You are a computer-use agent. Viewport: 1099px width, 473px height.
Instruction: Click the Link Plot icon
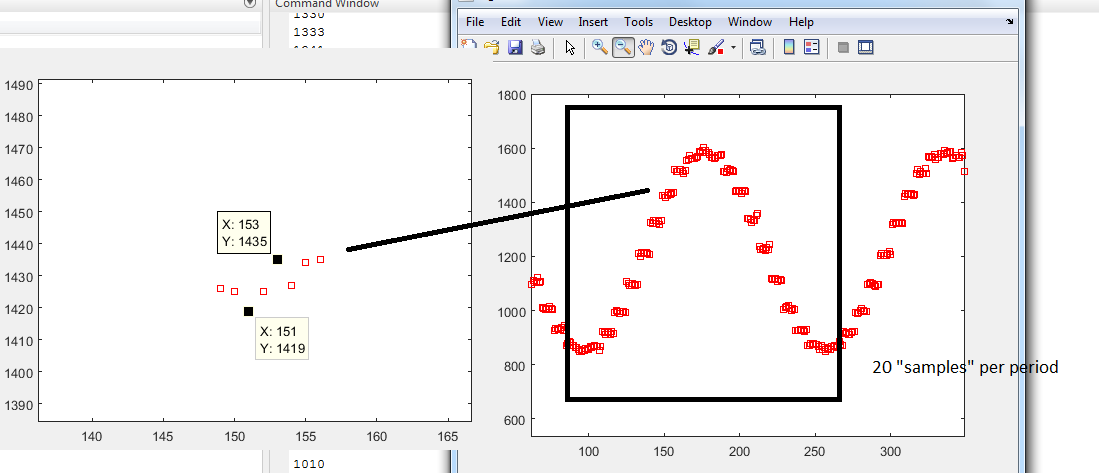(757, 48)
